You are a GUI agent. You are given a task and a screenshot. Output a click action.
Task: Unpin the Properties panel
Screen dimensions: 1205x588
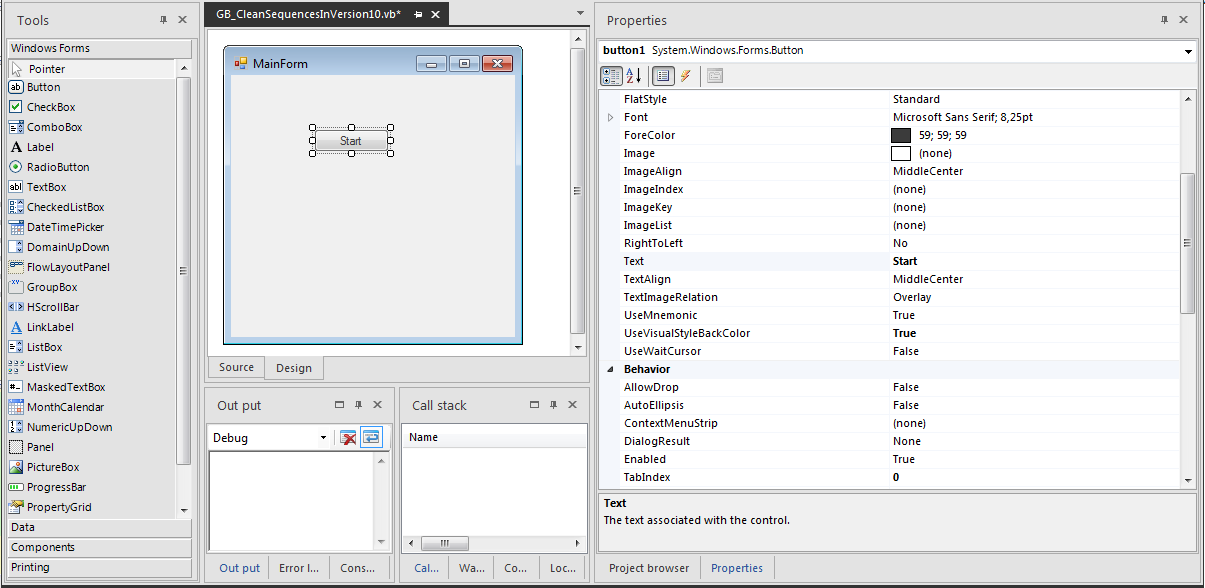[1165, 19]
